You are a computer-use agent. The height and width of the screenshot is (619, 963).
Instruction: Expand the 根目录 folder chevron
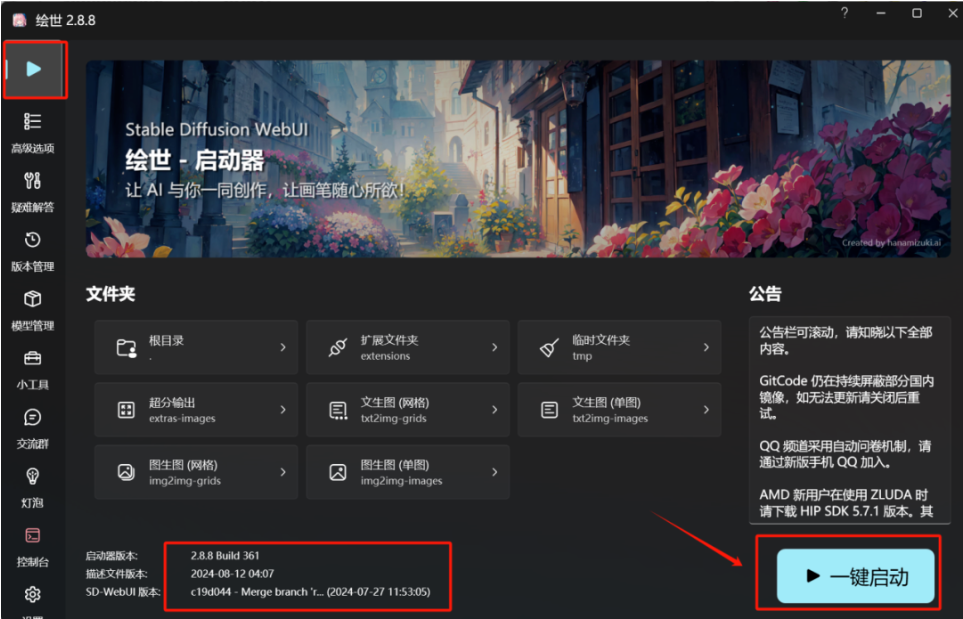coord(283,348)
